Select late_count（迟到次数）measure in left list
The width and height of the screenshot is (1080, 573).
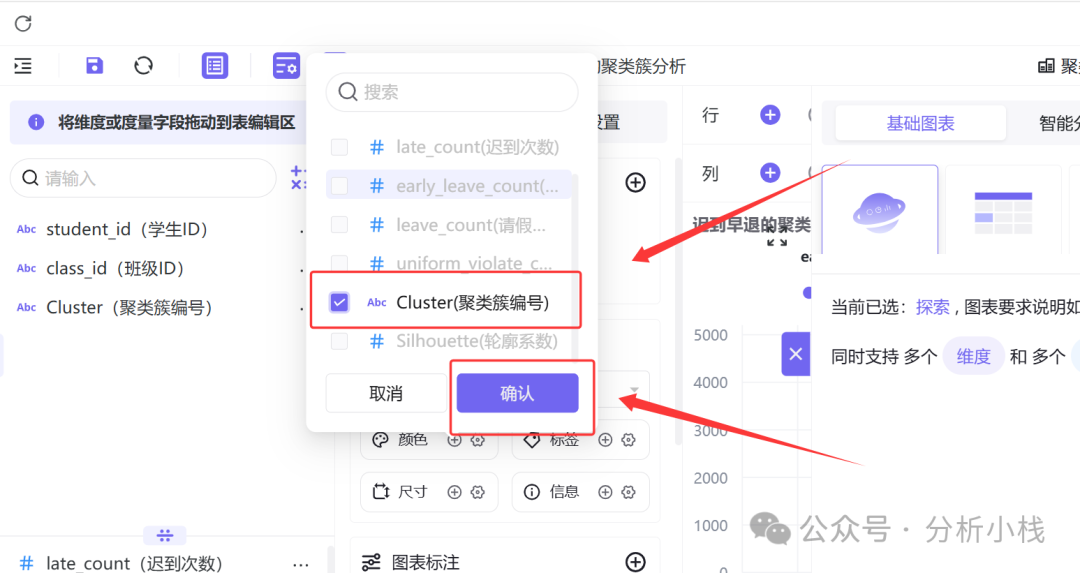tap(134, 563)
